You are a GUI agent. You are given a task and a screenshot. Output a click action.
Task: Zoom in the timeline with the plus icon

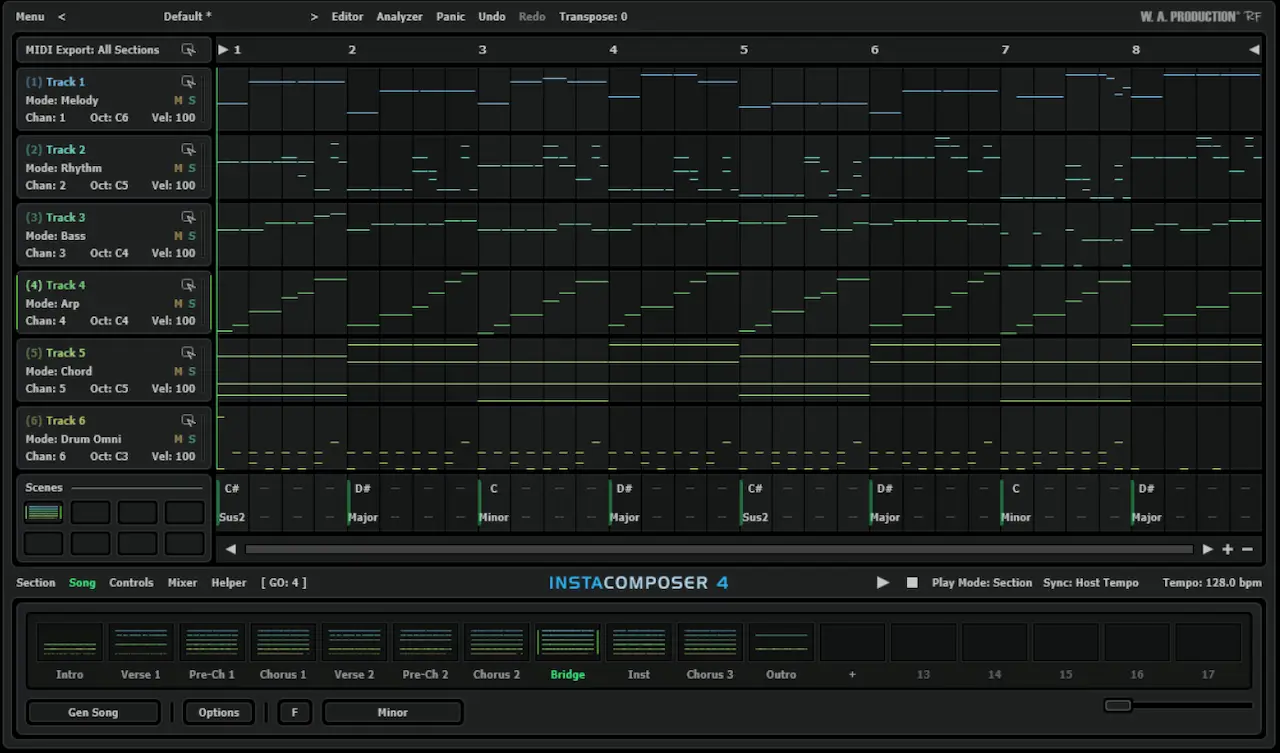[1228, 549]
